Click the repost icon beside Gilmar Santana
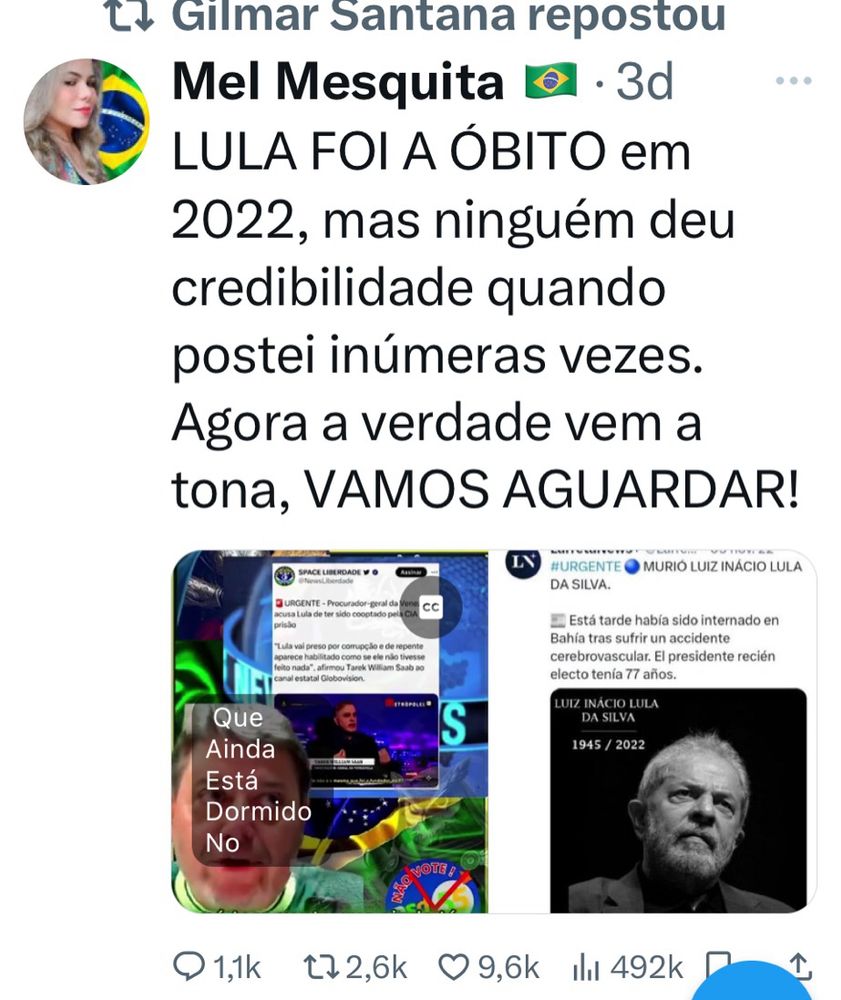The width and height of the screenshot is (841, 1000). click(x=129, y=15)
